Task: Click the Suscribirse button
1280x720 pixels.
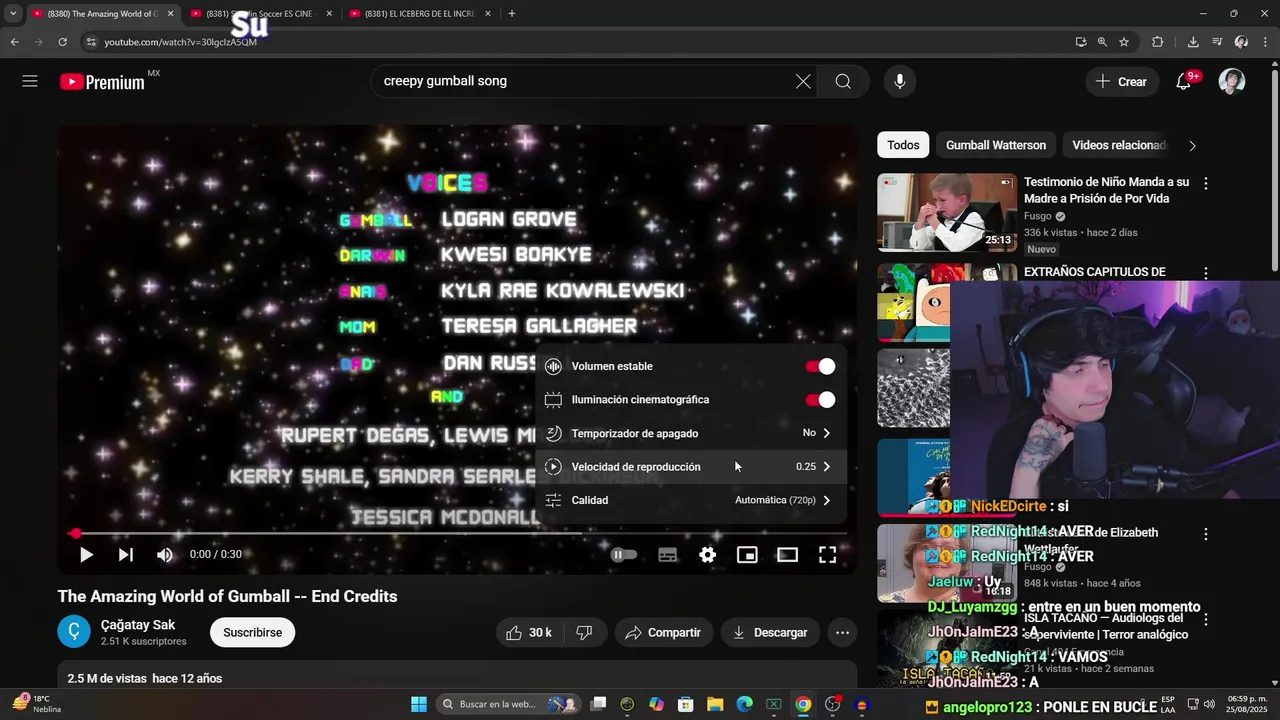Action: [252, 632]
